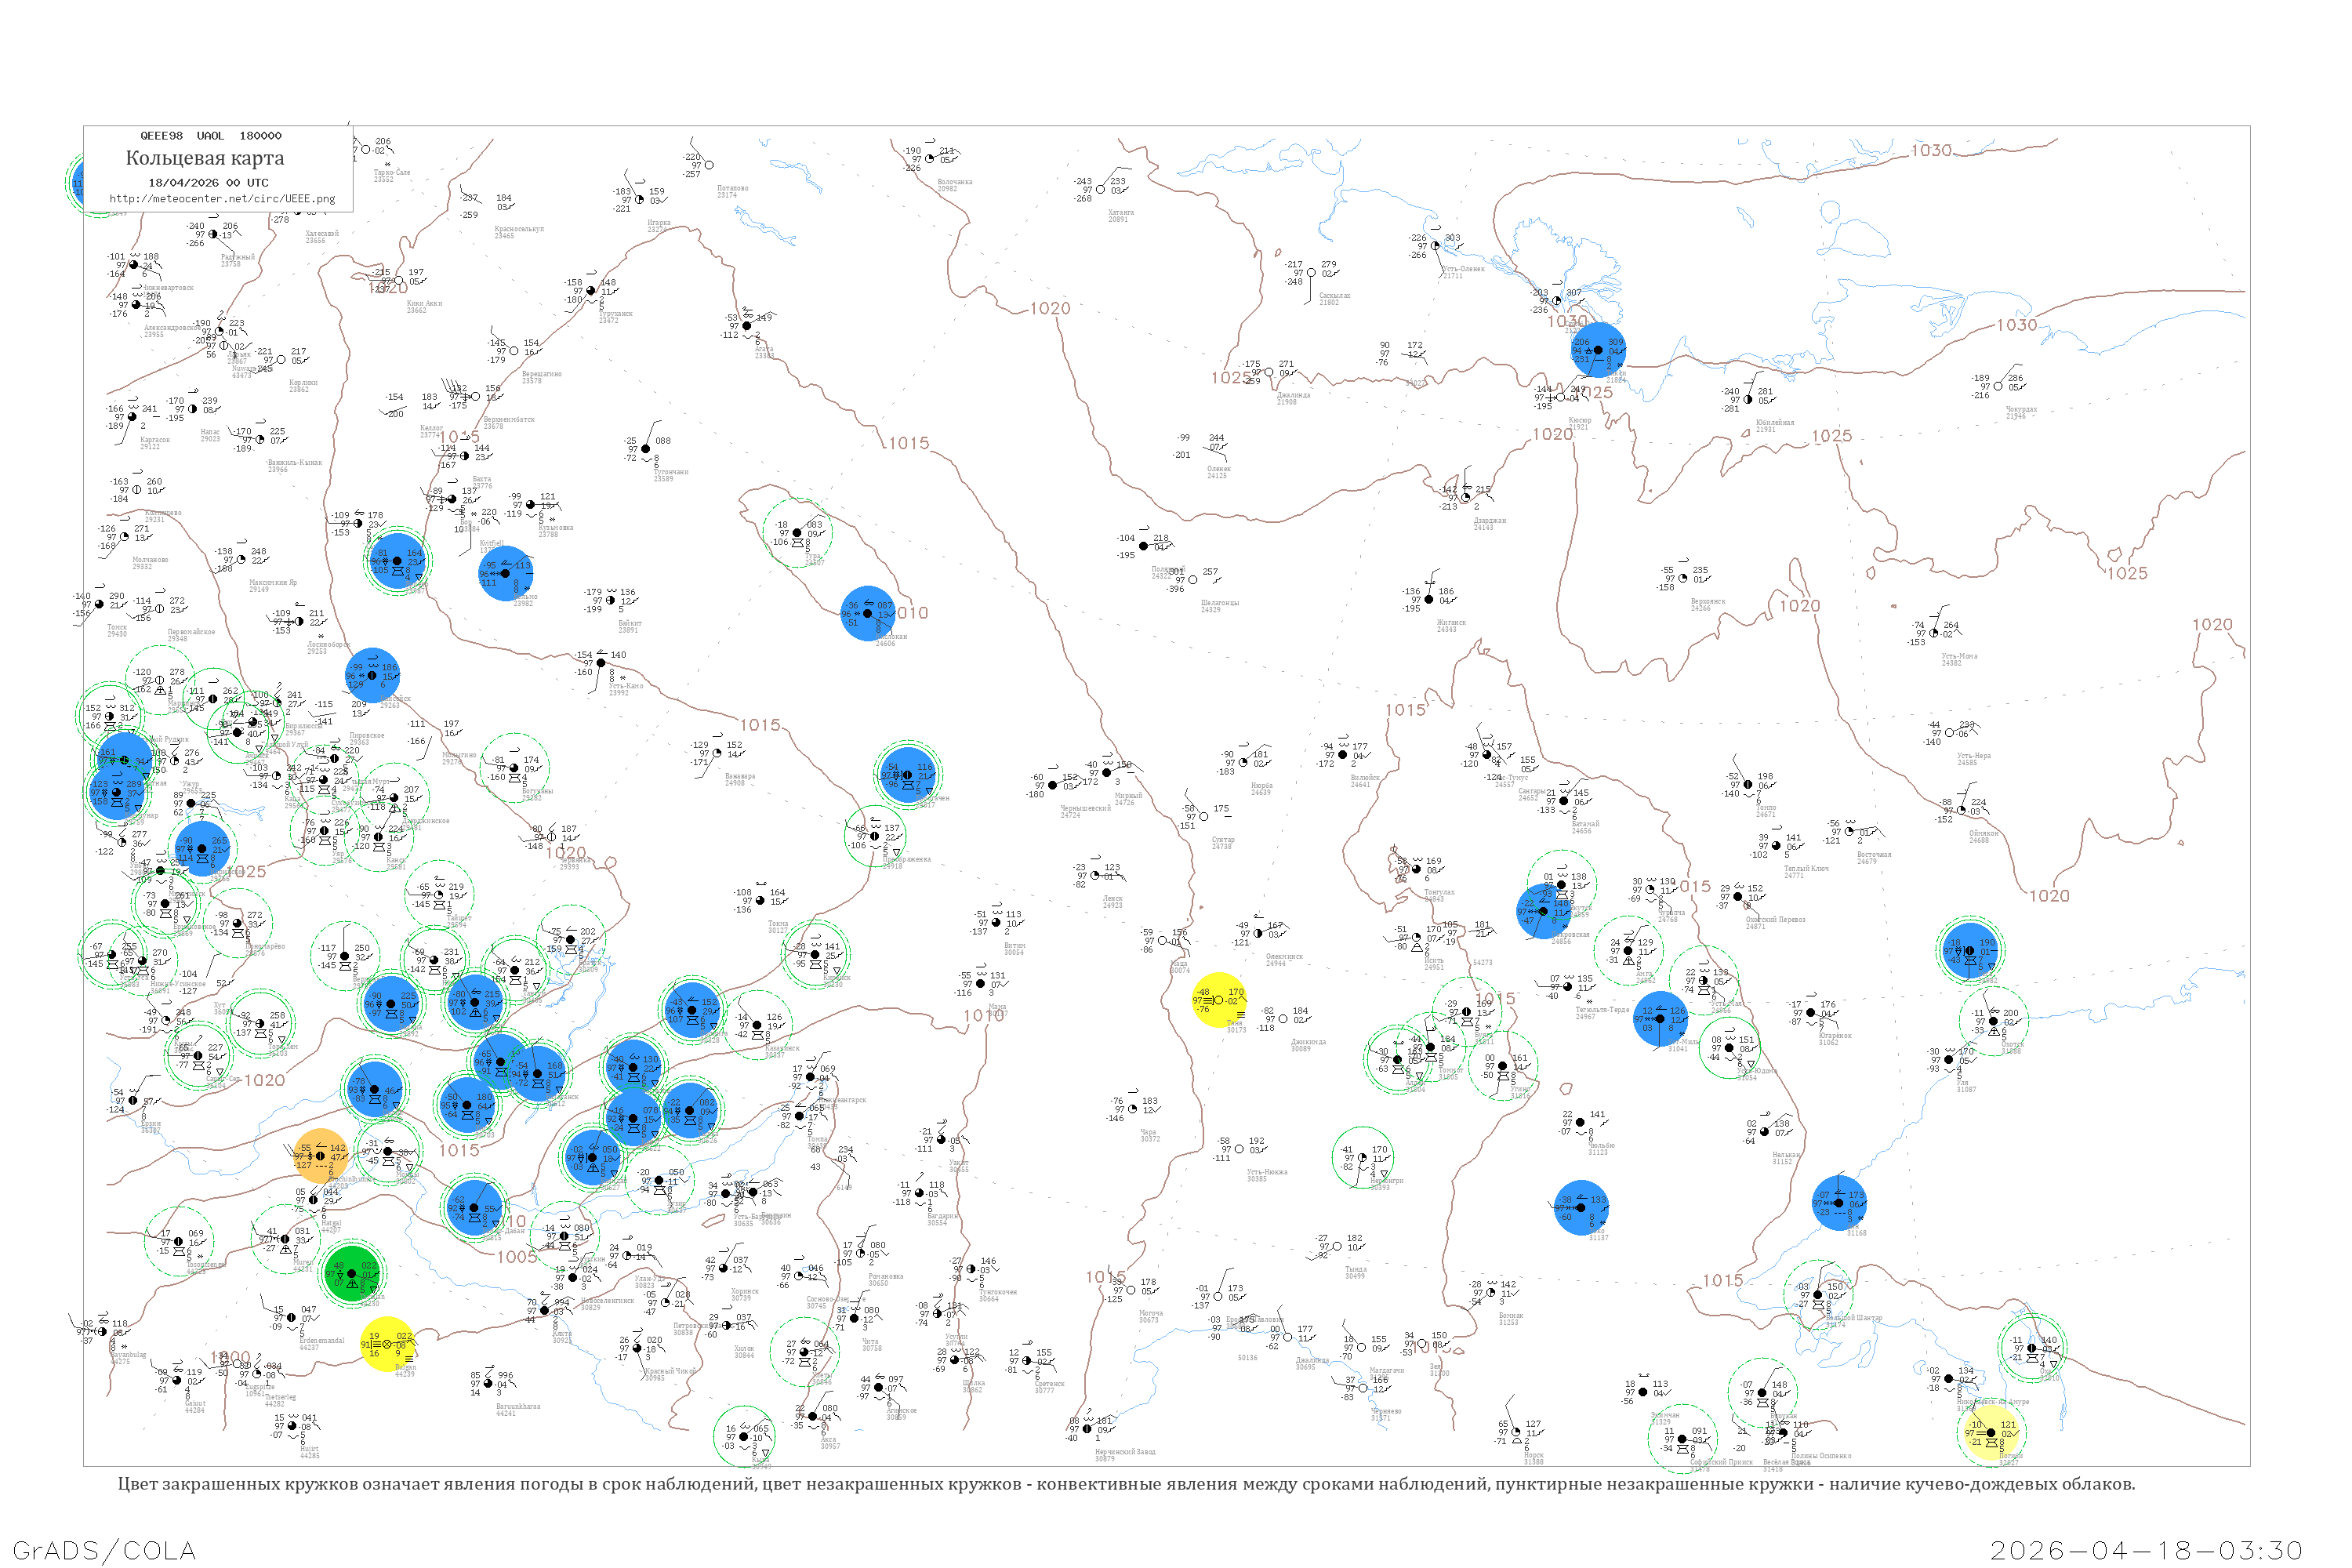
Task: Click the 18/04/2026 00 UTC date text
Action: point(208,183)
